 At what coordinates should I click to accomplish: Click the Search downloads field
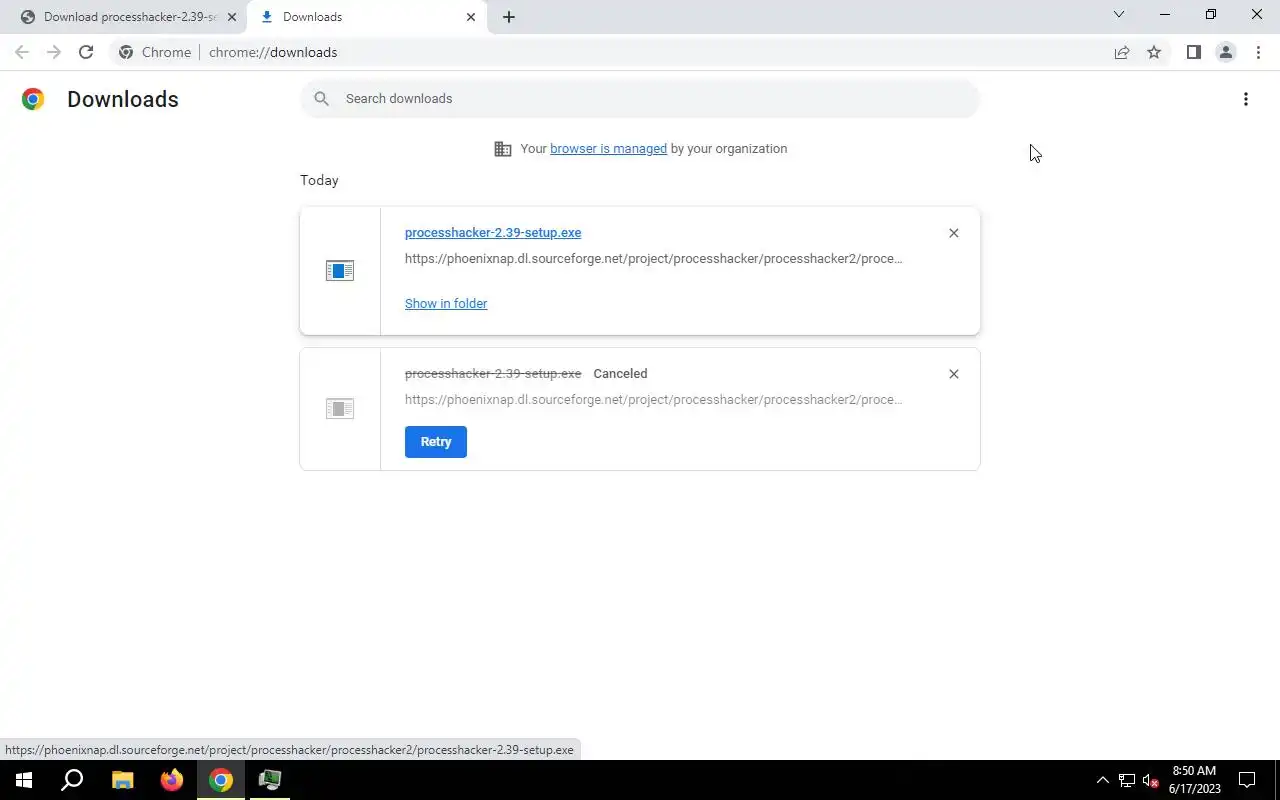[x=640, y=98]
